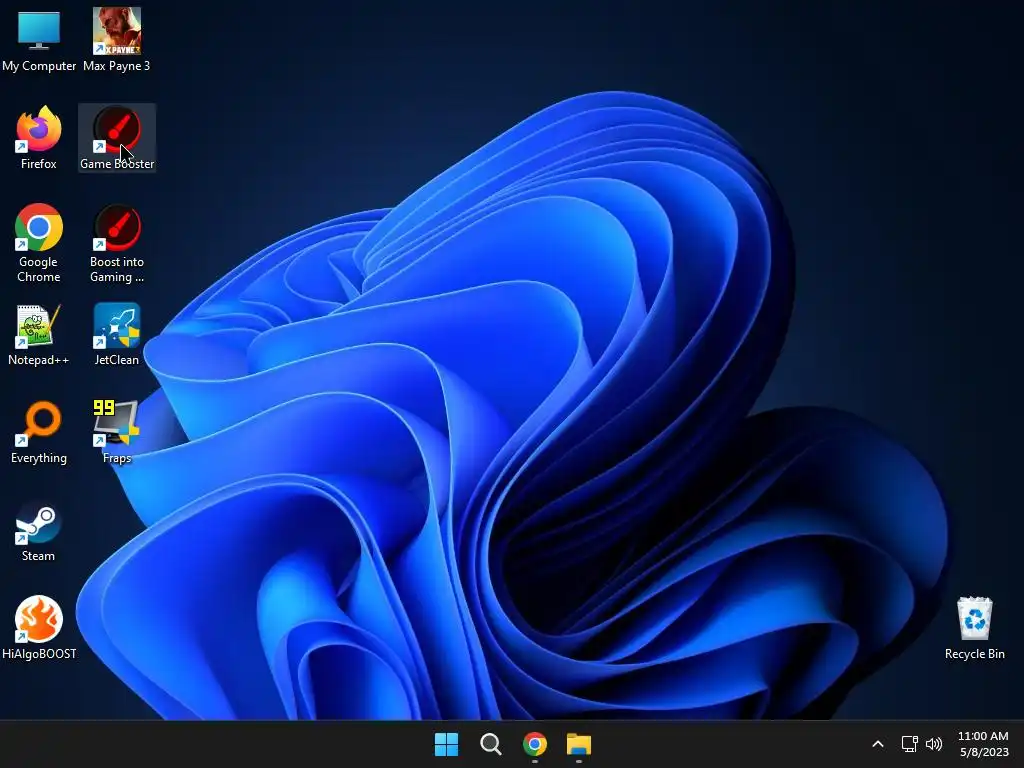Select the Notepad++ desktop shortcut
Image resolution: width=1024 pixels, height=768 pixels.
[x=39, y=334]
